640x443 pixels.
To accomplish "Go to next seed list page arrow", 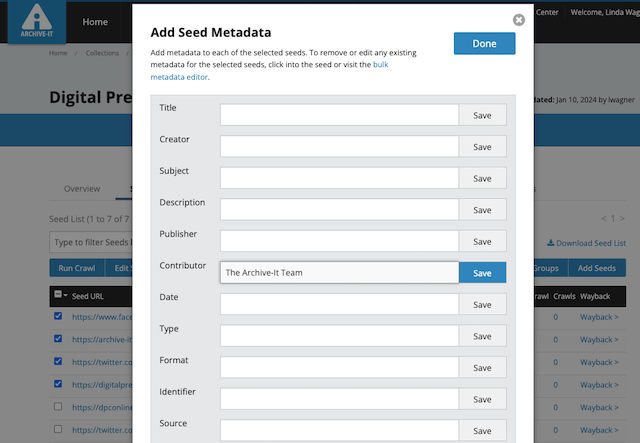I will (622, 218).
